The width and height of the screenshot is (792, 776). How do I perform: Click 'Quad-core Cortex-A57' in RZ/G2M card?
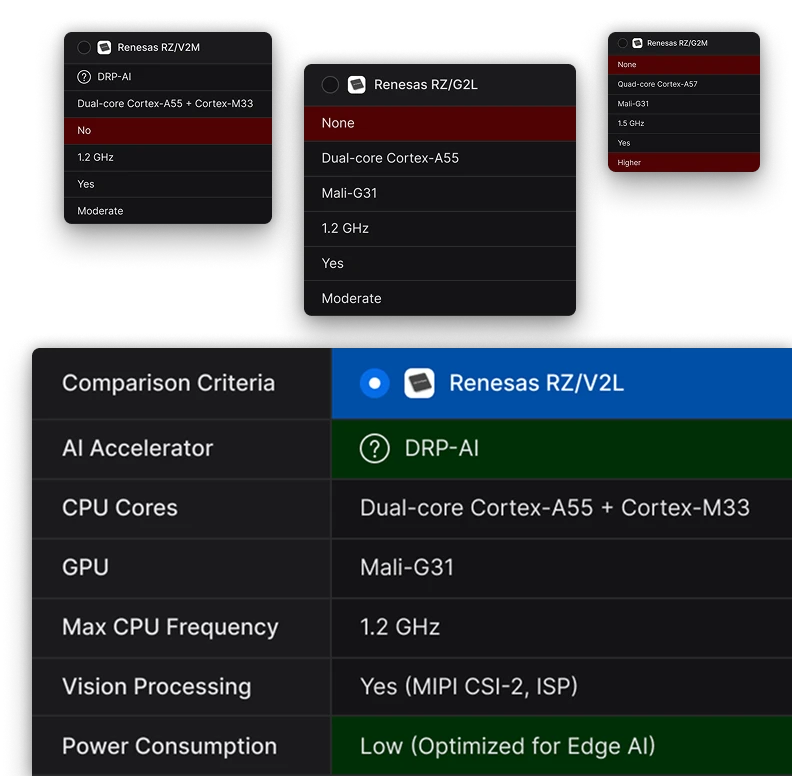[x=657, y=84]
